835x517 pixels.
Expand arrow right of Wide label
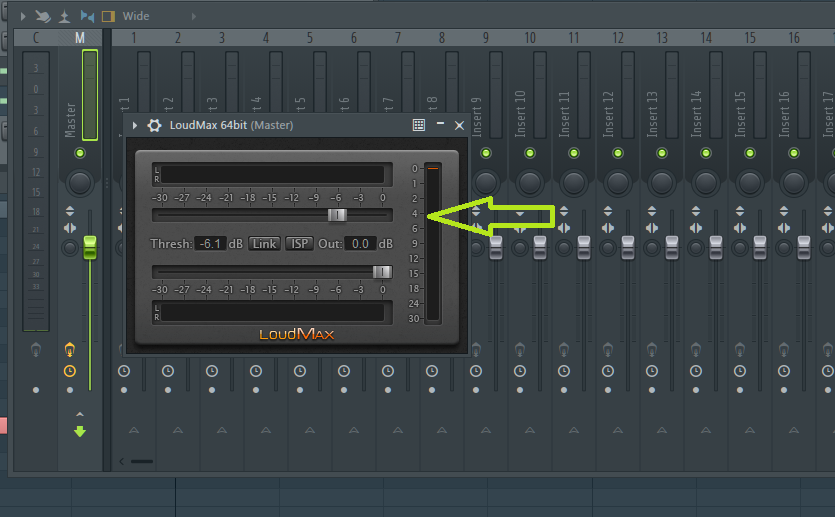pos(194,17)
